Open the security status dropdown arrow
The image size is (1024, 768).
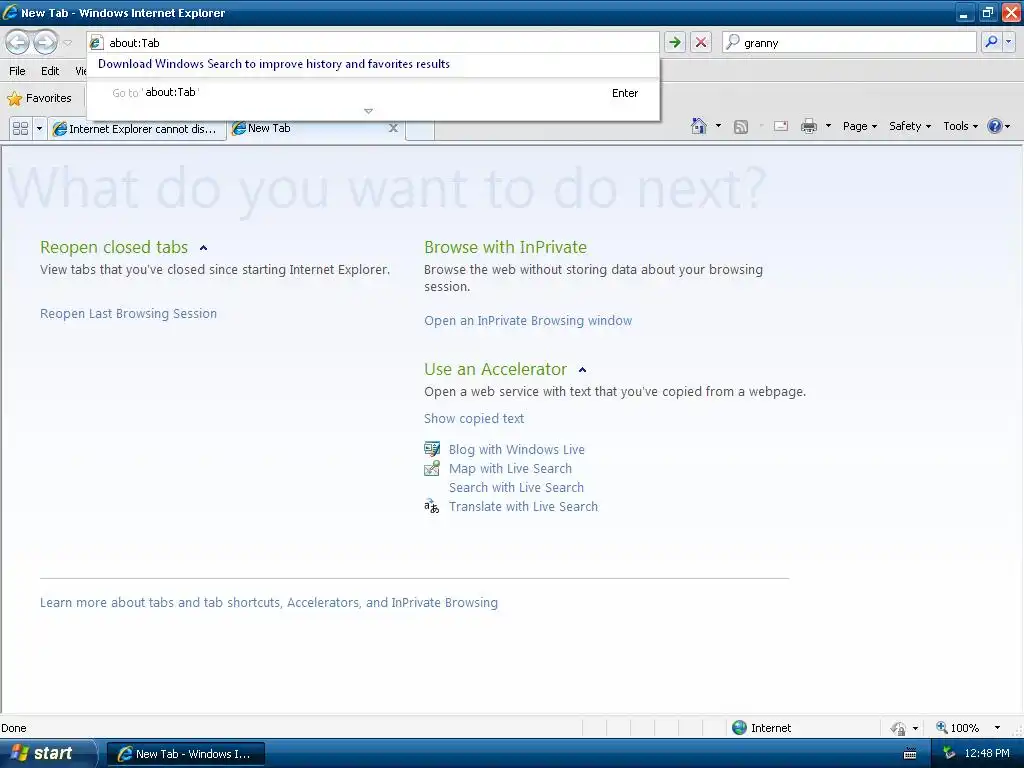[915, 728]
